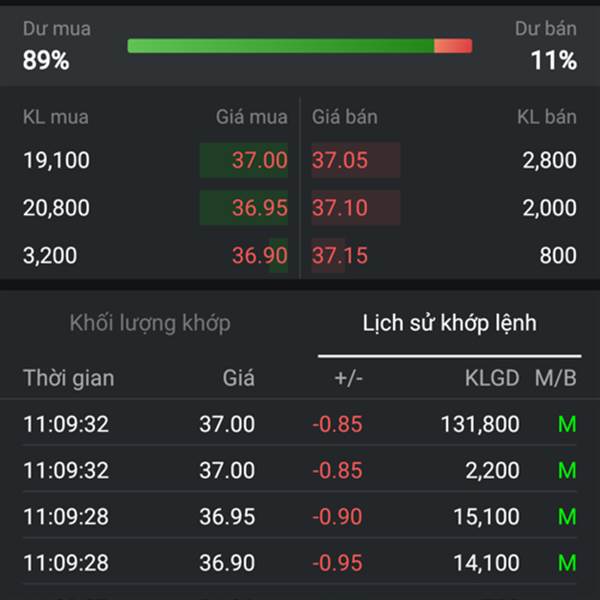This screenshot has width=600, height=600.
Task: Click the KLGD column header
Action: tap(492, 378)
